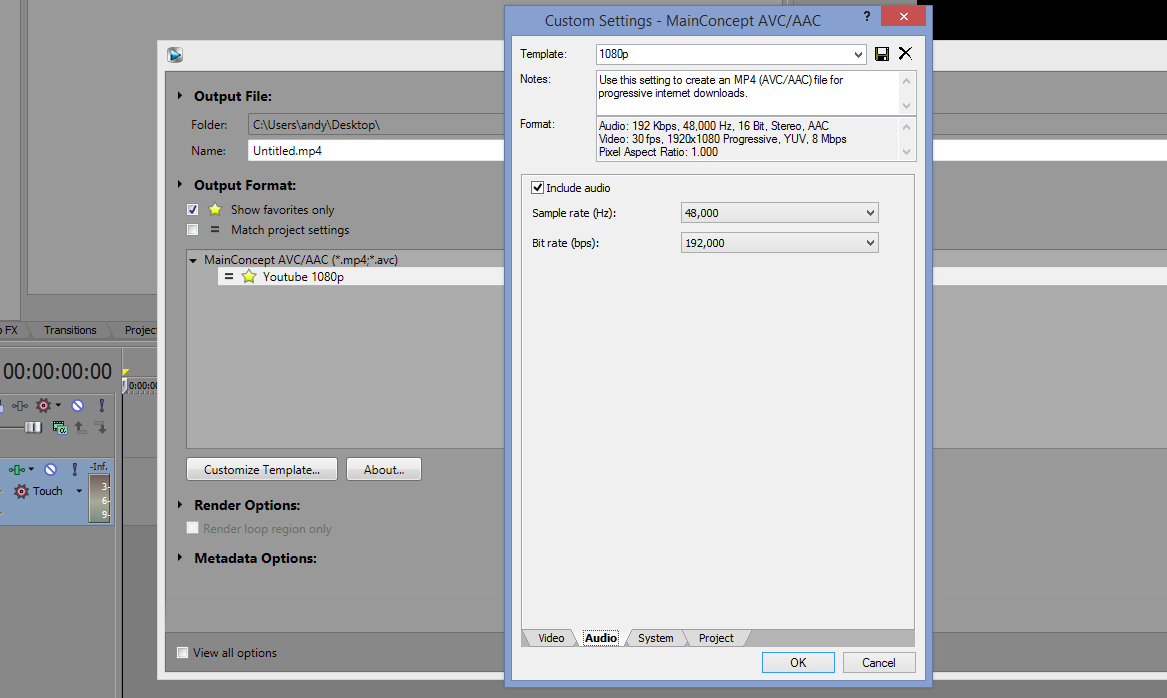1167x698 pixels.
Task: Click the yellow star beside Youtube 1080p
Action: pyautogui.click(x=249, y=277)
